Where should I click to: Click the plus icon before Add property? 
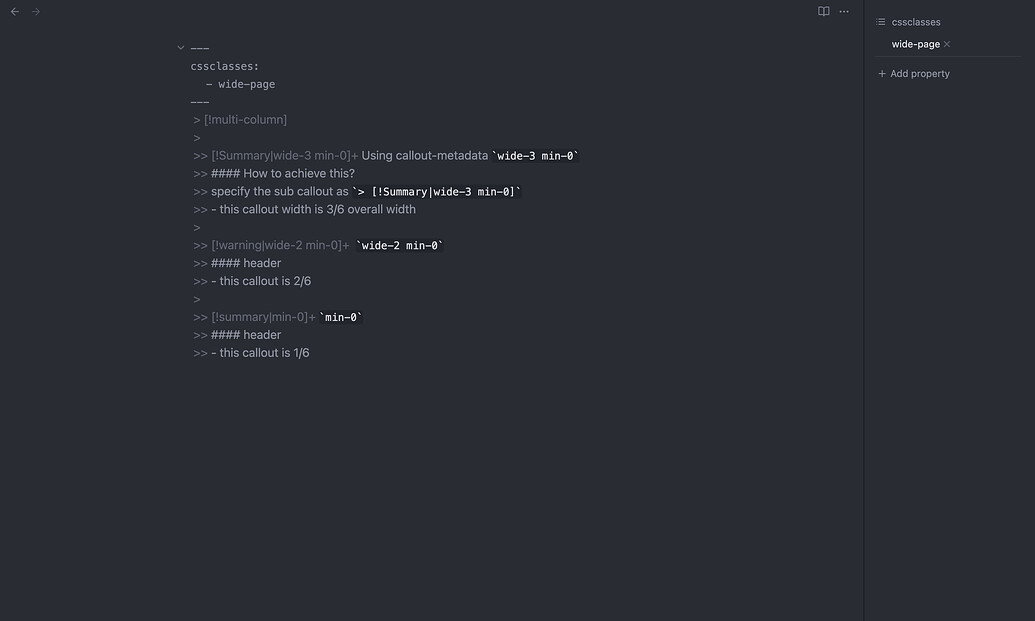[880, 73]
